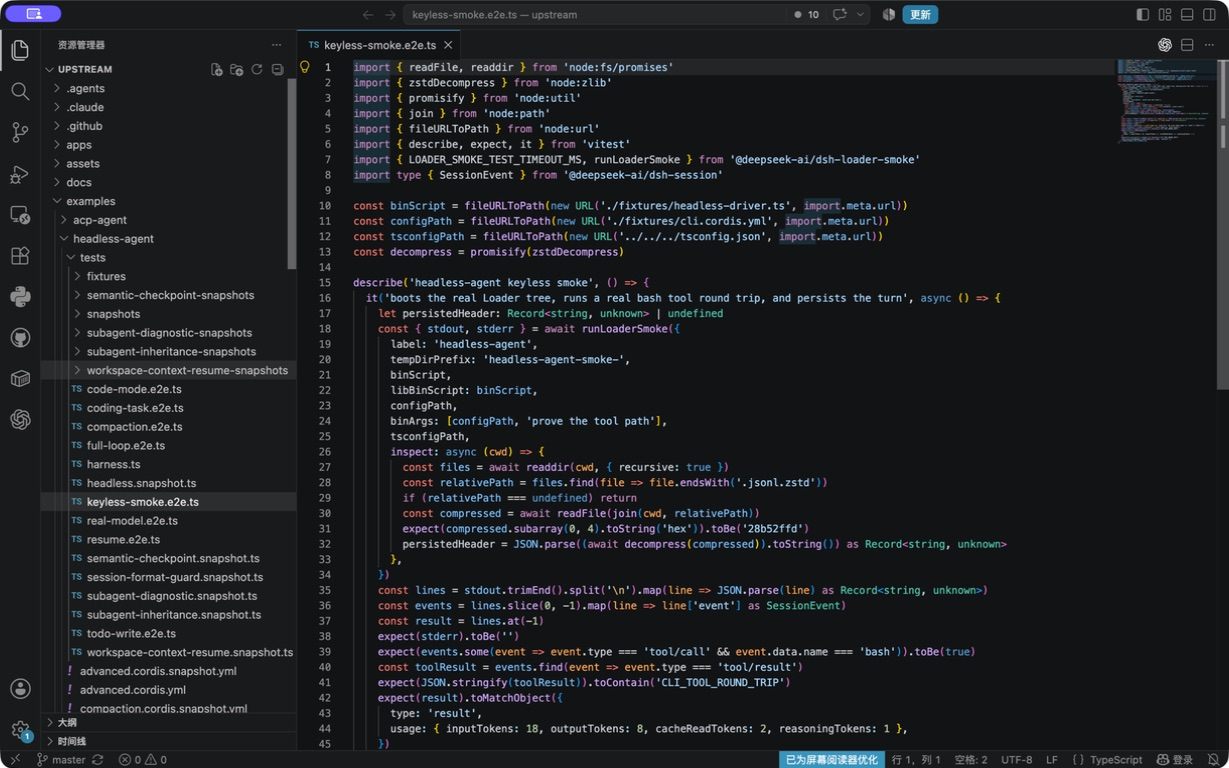Image resolution: width=1229 pixels, height=768 pixels.
Task: Click New Folder icon in UPSTREAM header
Action: [x=237, y=70]
